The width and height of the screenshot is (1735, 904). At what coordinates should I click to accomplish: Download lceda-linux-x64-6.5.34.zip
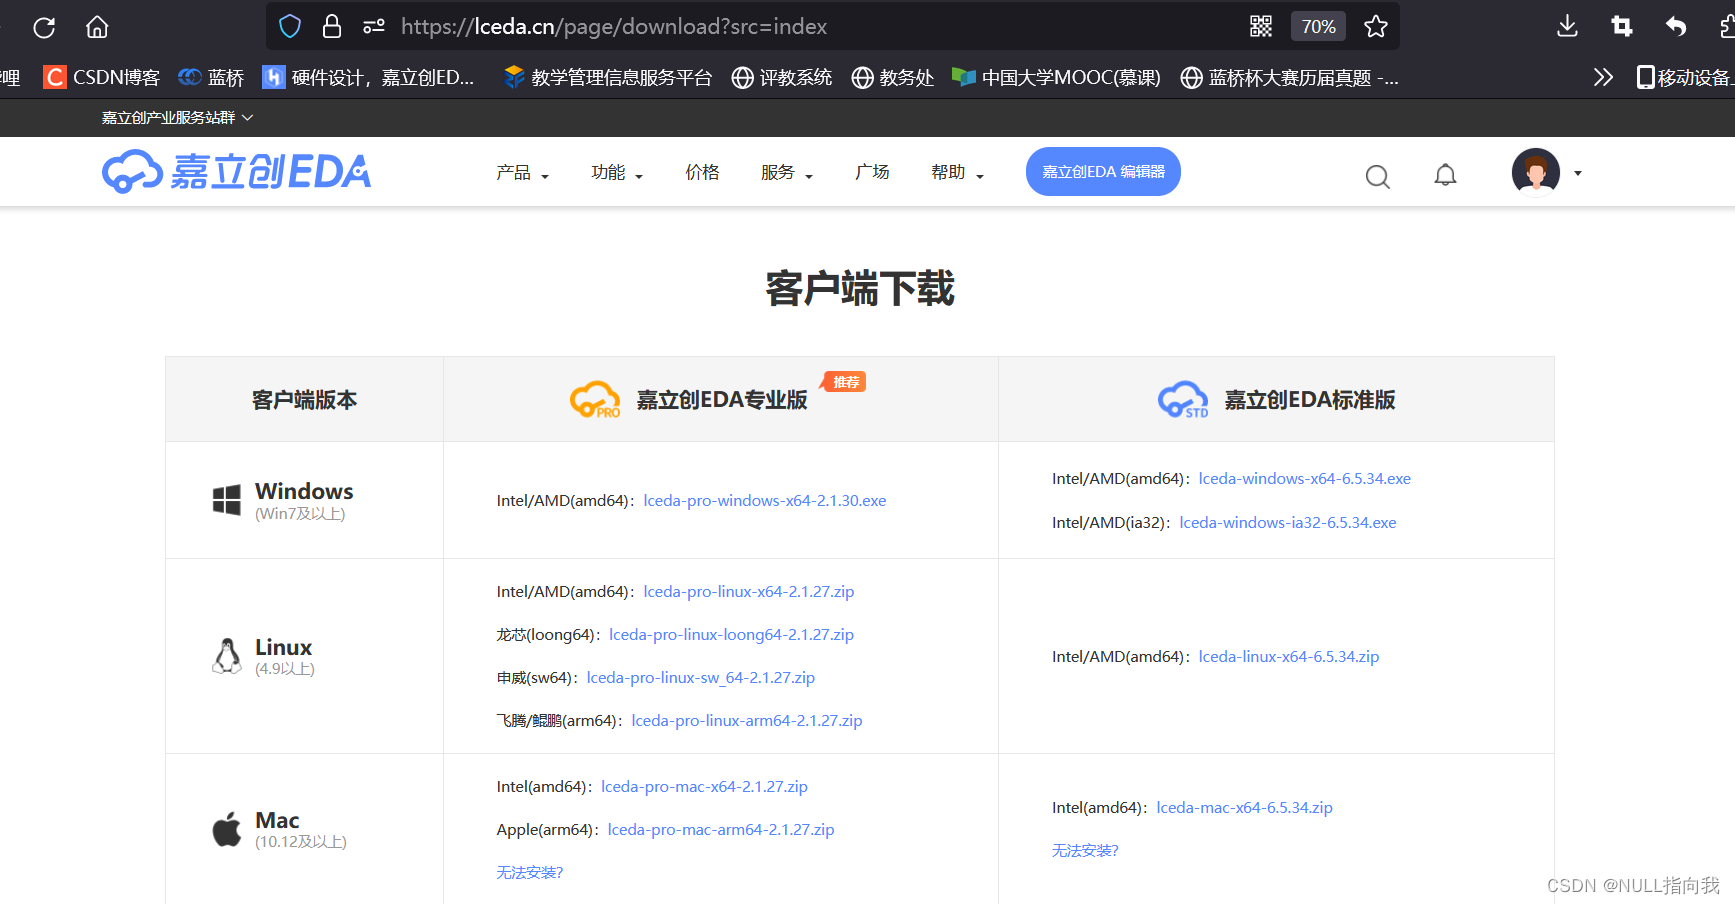click(x=1289, y=657)
